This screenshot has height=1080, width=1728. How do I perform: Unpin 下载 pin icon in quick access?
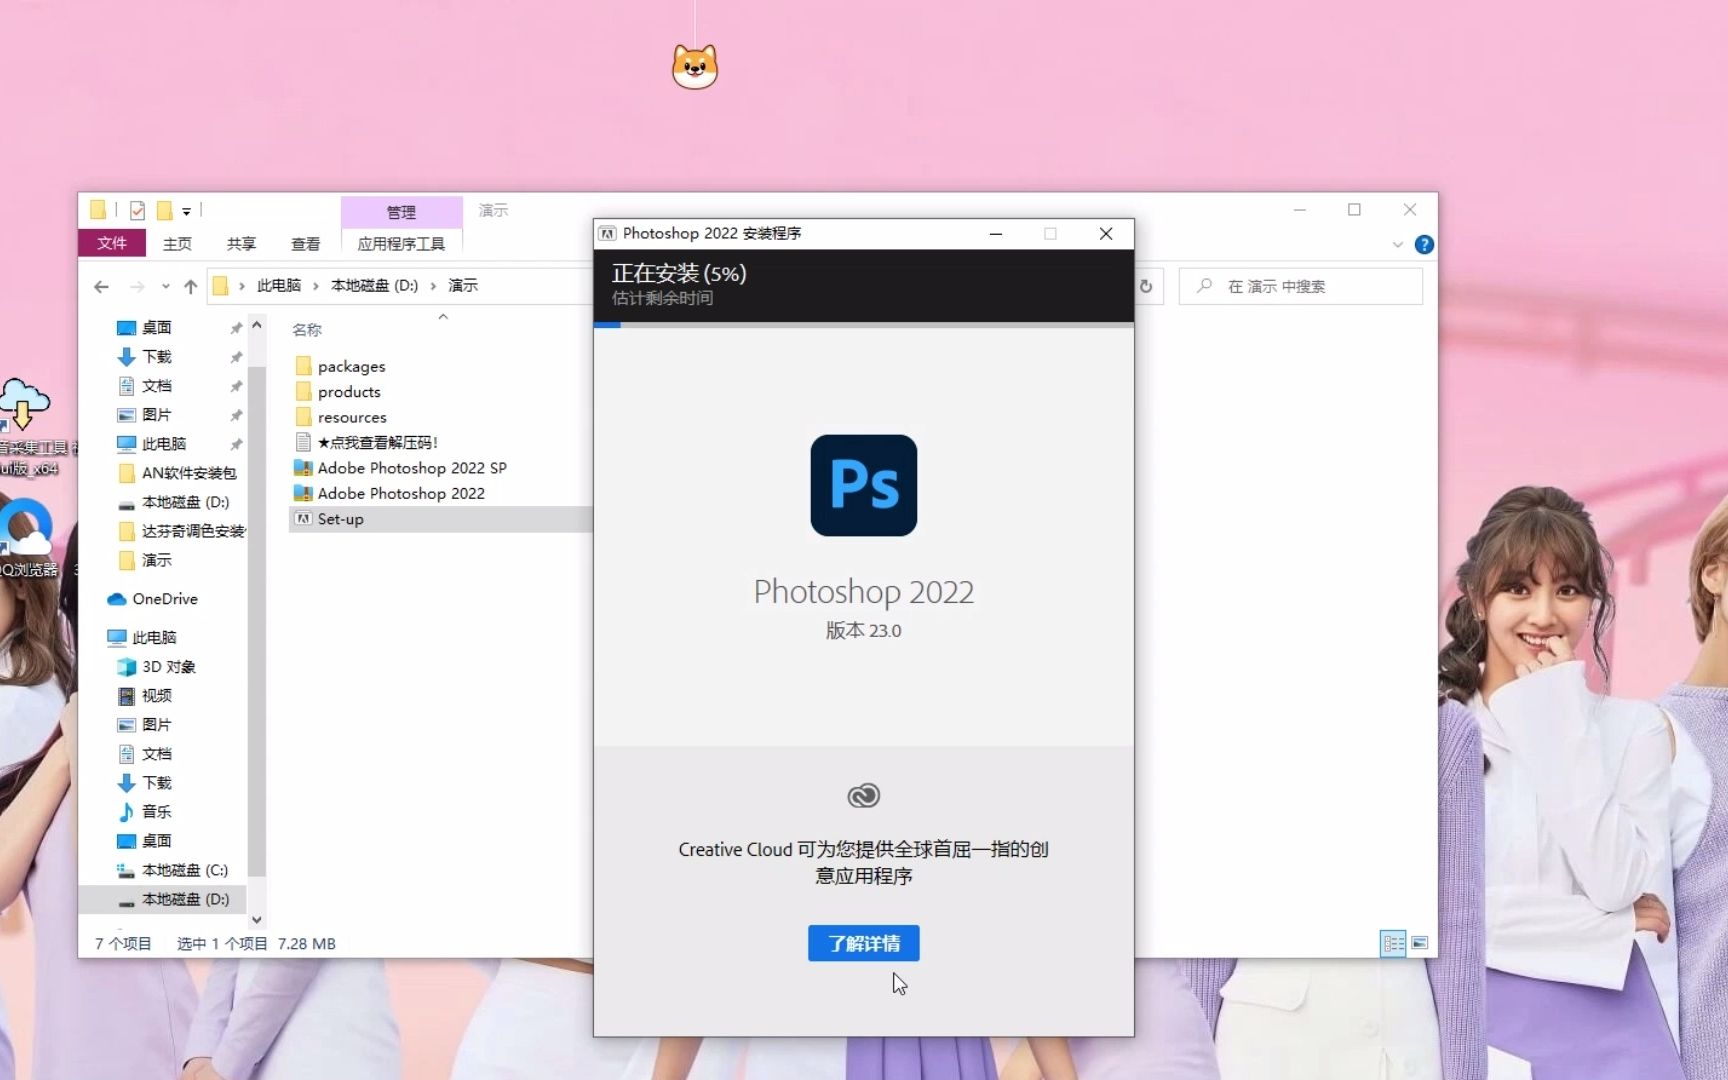(x=236, y=357)
